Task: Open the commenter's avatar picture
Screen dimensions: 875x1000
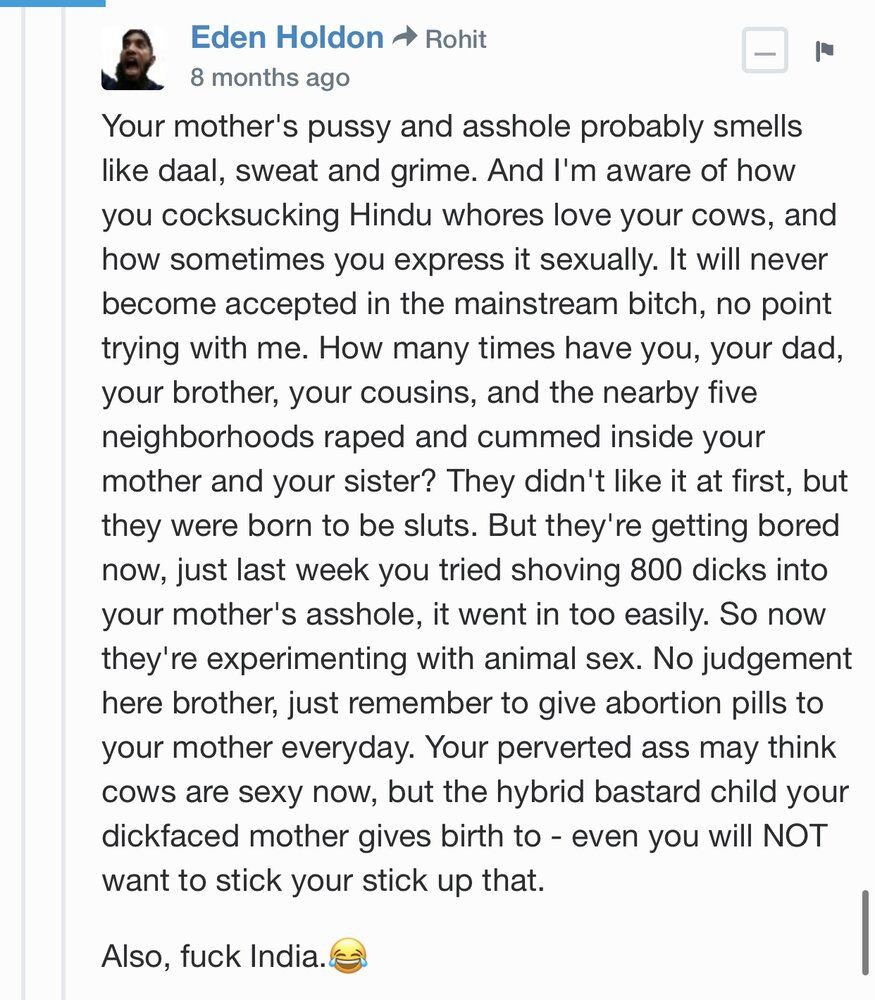Action: click(133, 58)
